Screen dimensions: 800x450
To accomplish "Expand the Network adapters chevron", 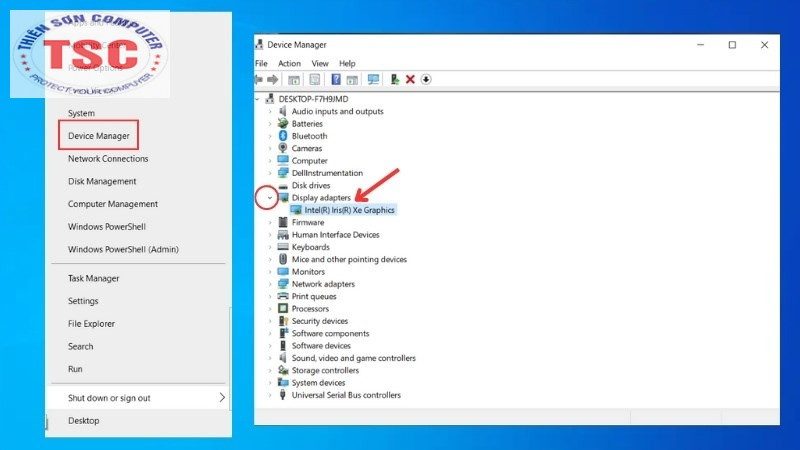I will [270, 284].
